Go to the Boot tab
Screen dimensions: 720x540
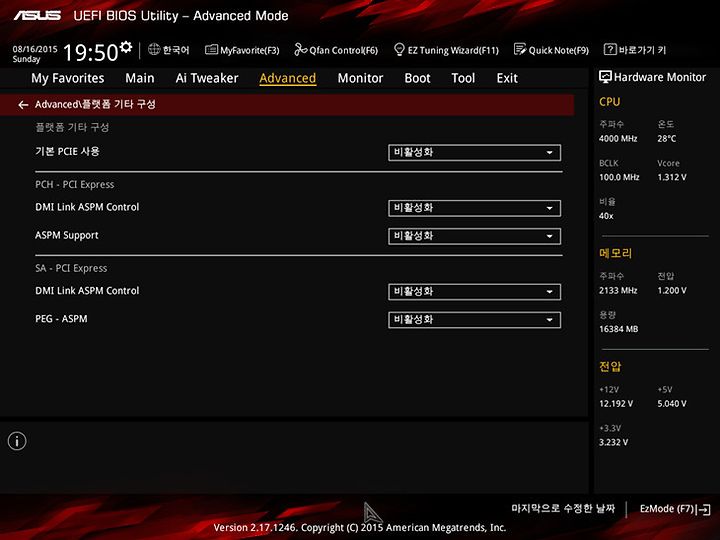417,78
